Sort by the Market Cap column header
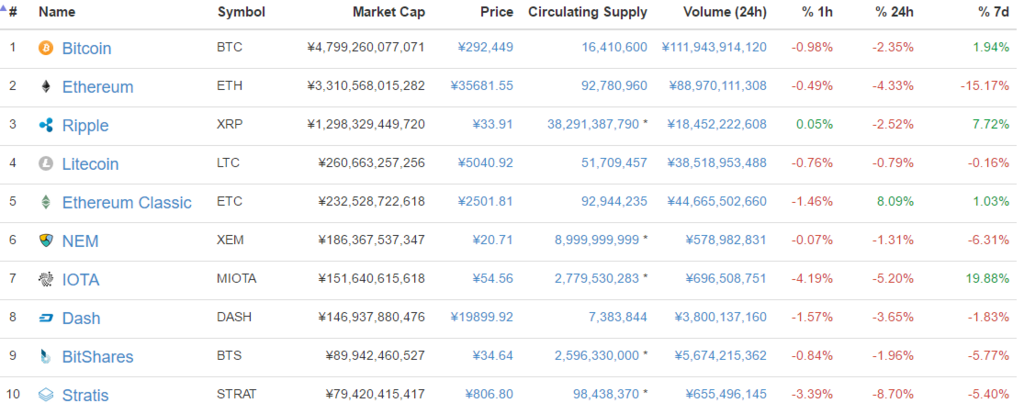This screenshot has width=1024, height=414. (389, 12)
